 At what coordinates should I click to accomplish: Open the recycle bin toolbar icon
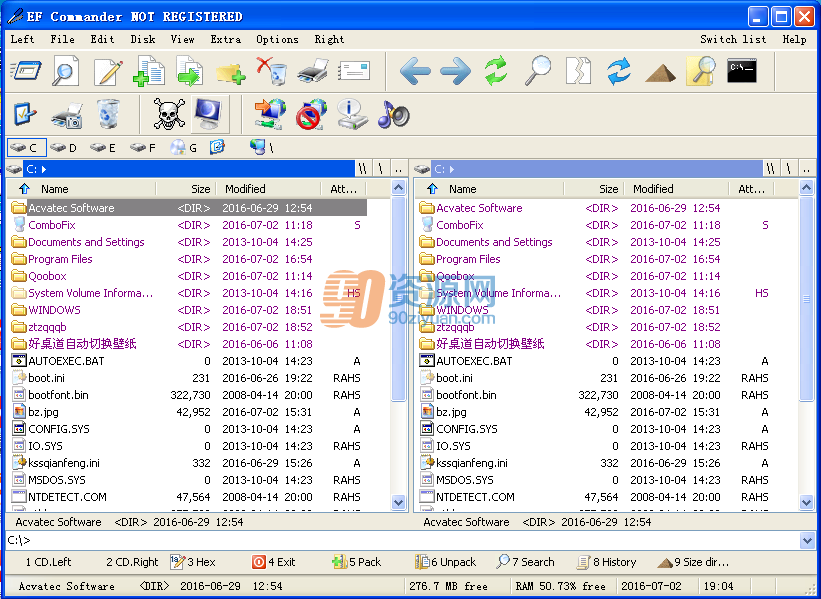[108, 114]
